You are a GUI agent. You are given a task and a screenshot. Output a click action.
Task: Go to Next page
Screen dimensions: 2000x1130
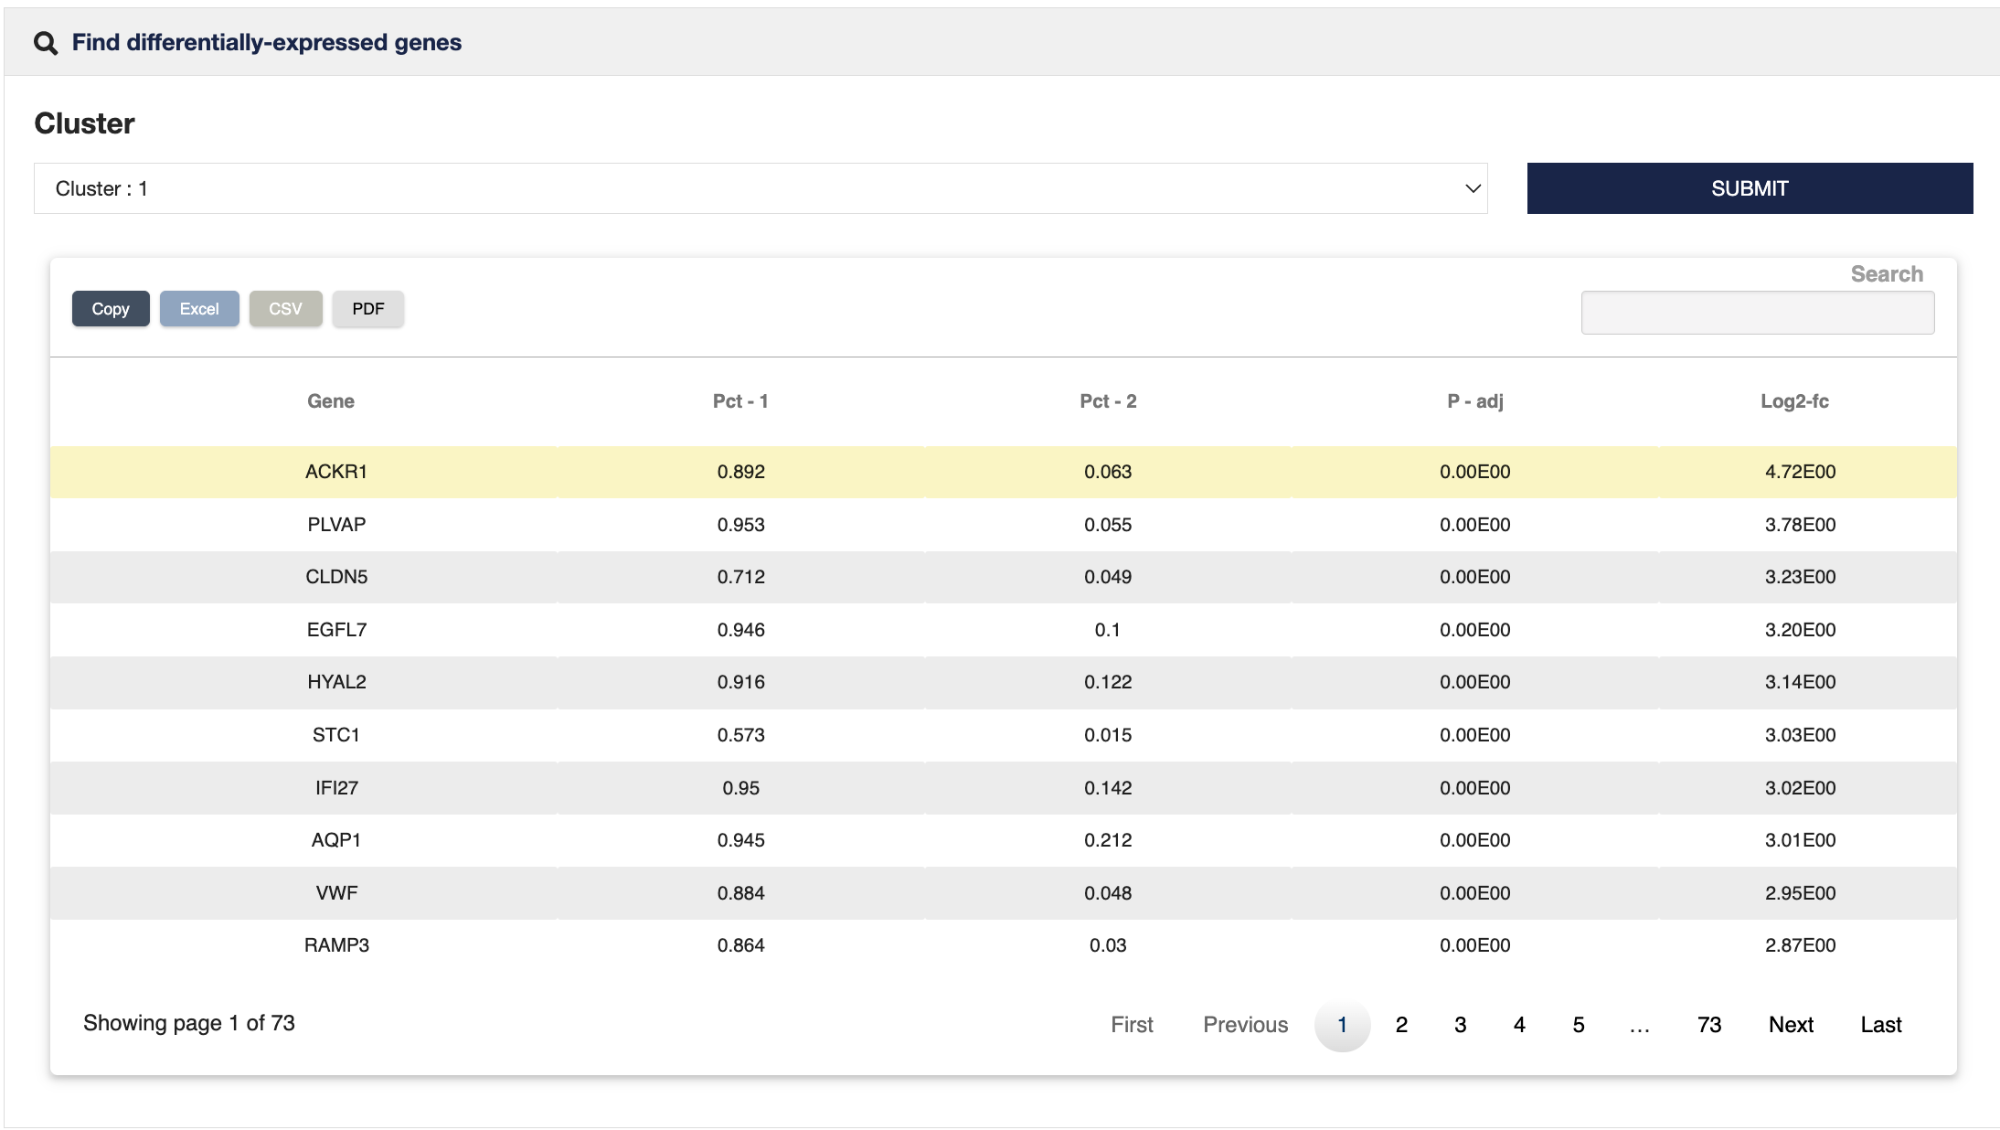click(1791, 1025)
